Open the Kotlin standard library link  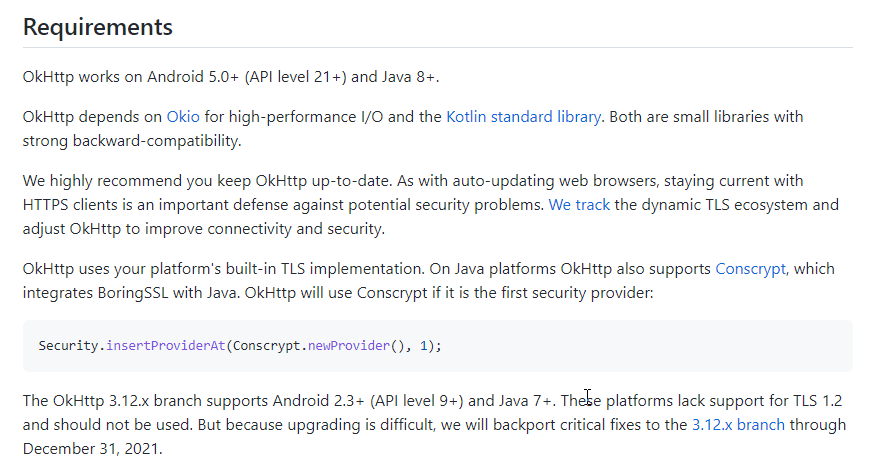coord(523,116)
